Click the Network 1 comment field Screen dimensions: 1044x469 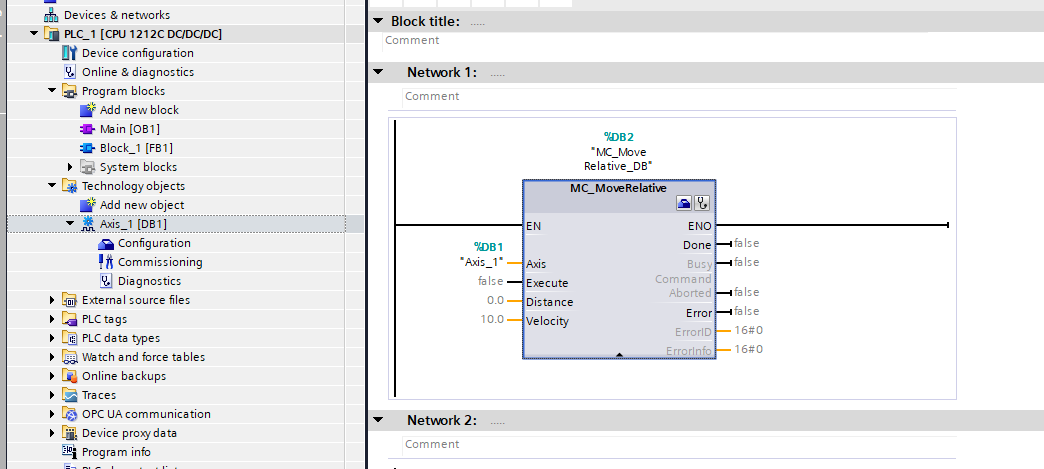tap(679, 97)
